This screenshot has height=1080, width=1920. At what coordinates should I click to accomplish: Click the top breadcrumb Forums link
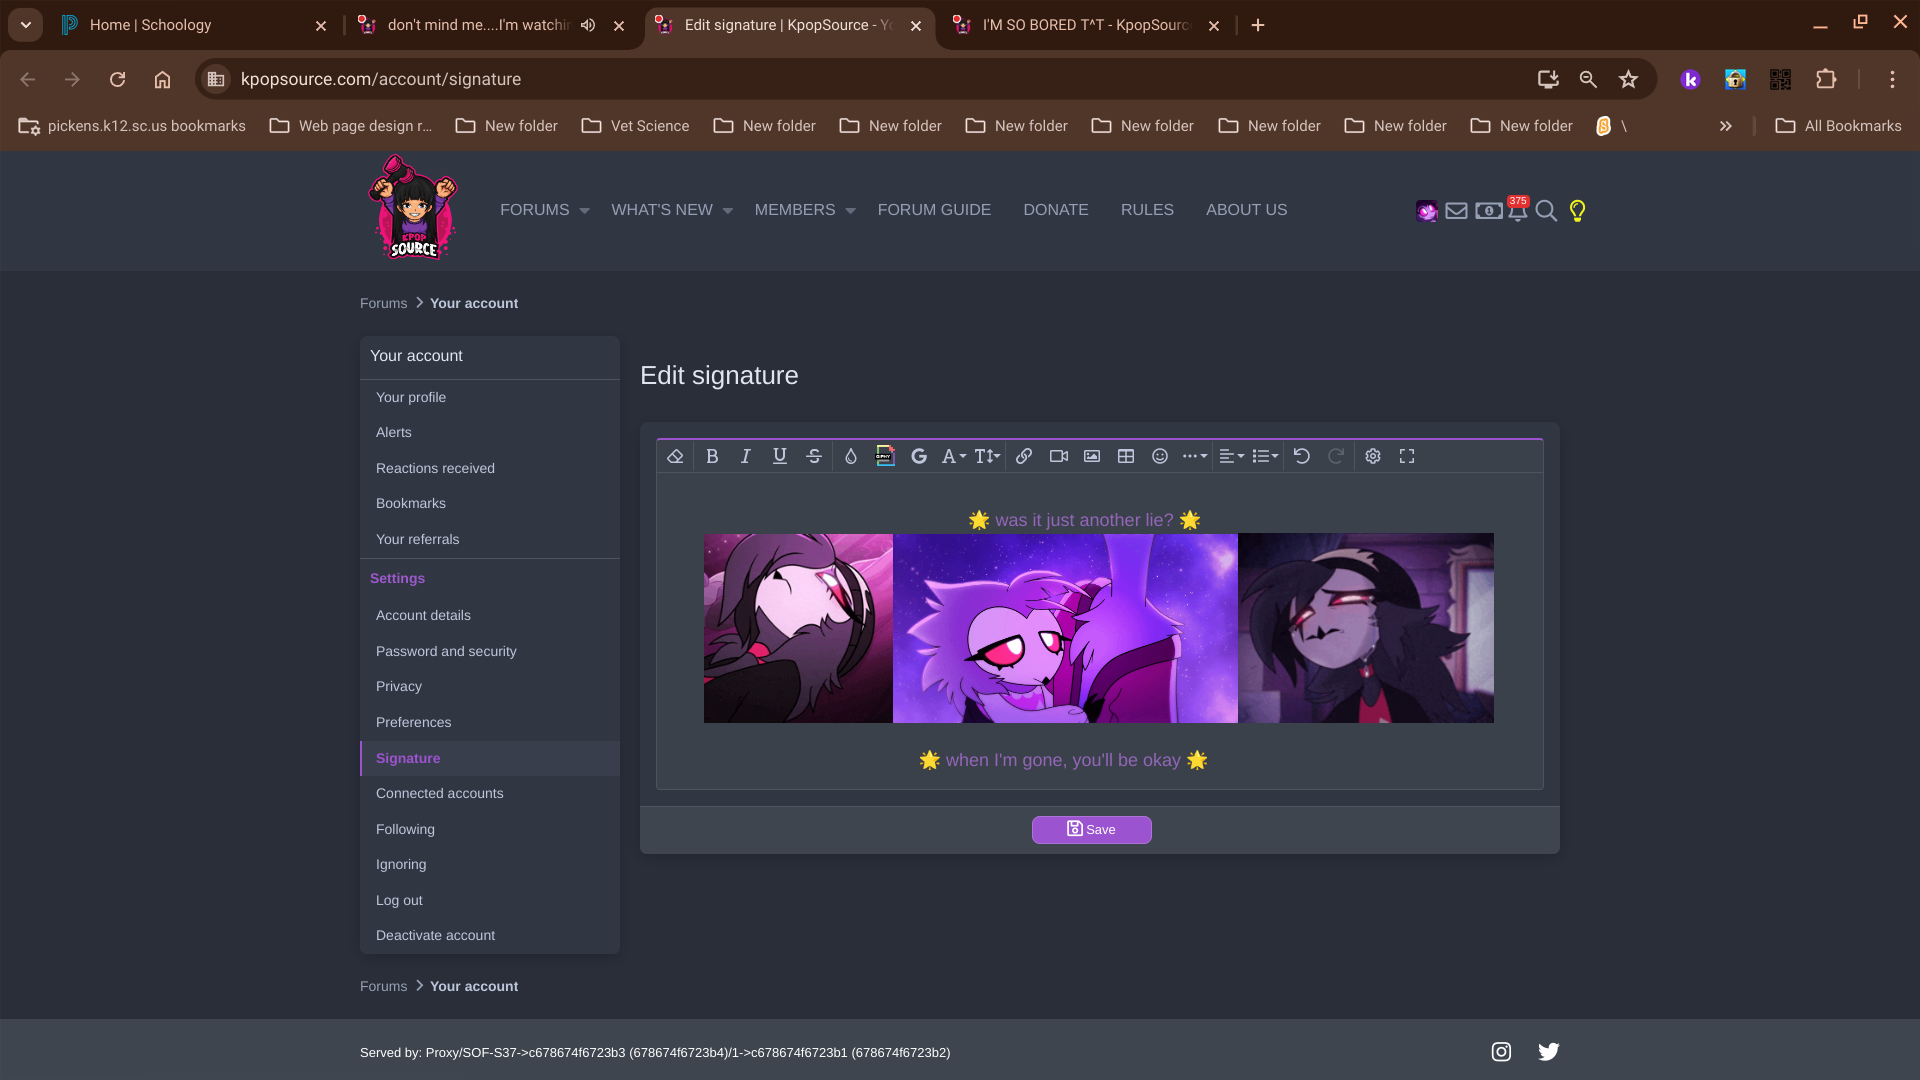pyautogui.click(x=383, y=304)
